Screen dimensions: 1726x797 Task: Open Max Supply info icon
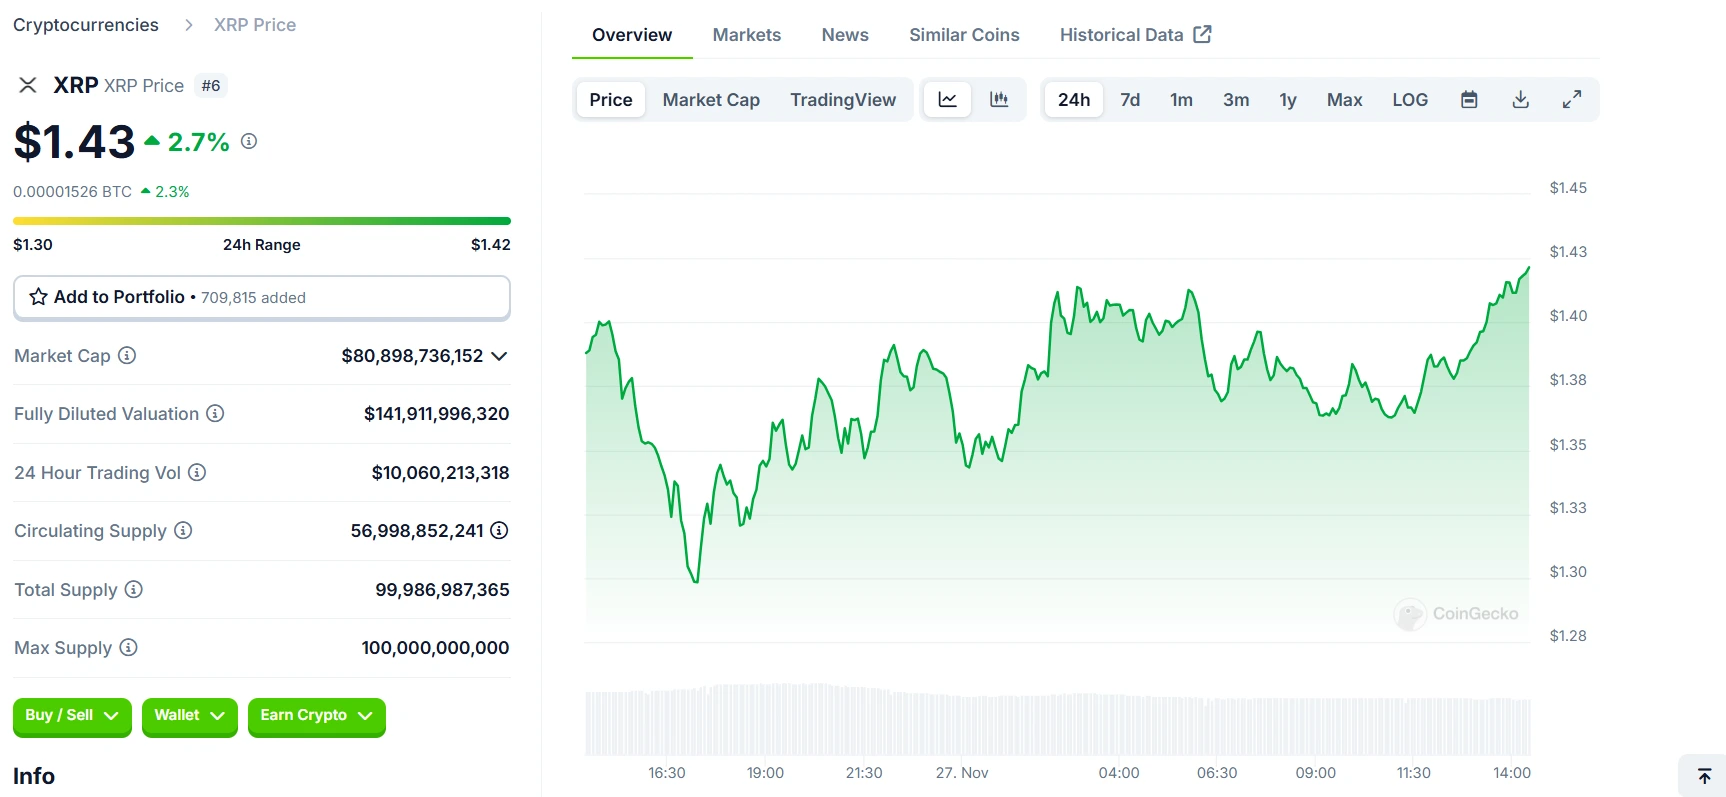(128, 647)
